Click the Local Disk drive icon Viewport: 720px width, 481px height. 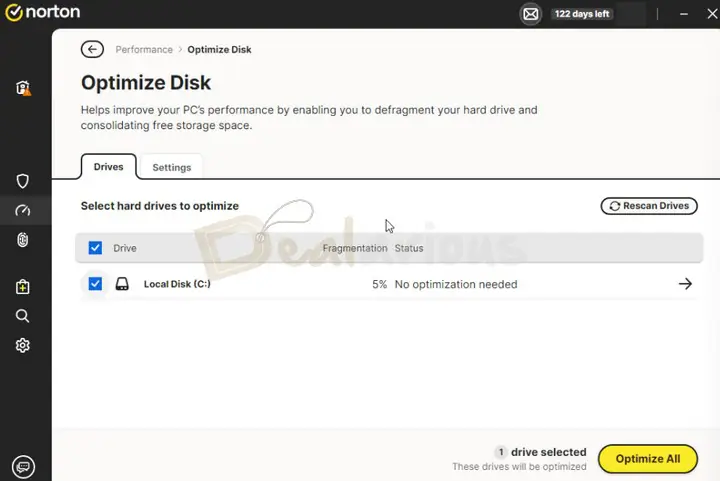[x=122, y=284]
